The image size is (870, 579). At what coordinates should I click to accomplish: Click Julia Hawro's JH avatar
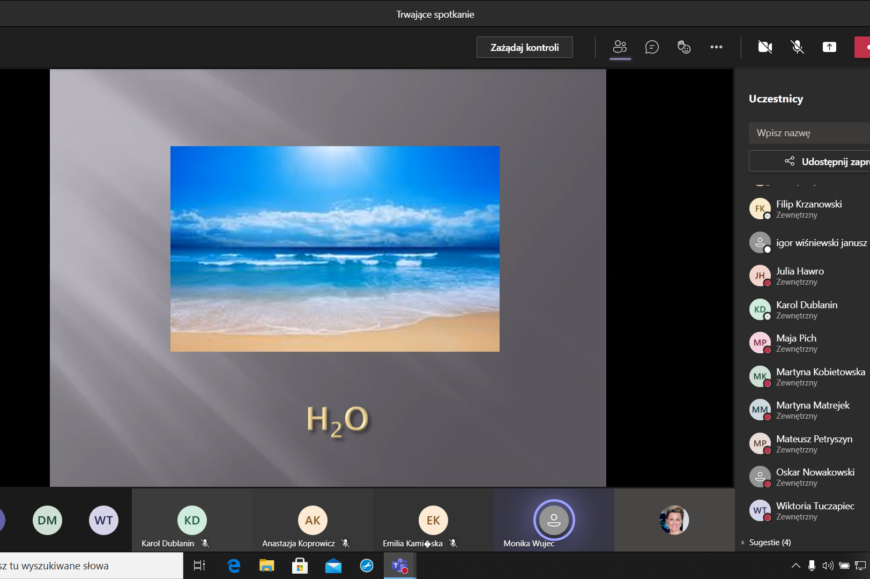[x=760, y=276]
